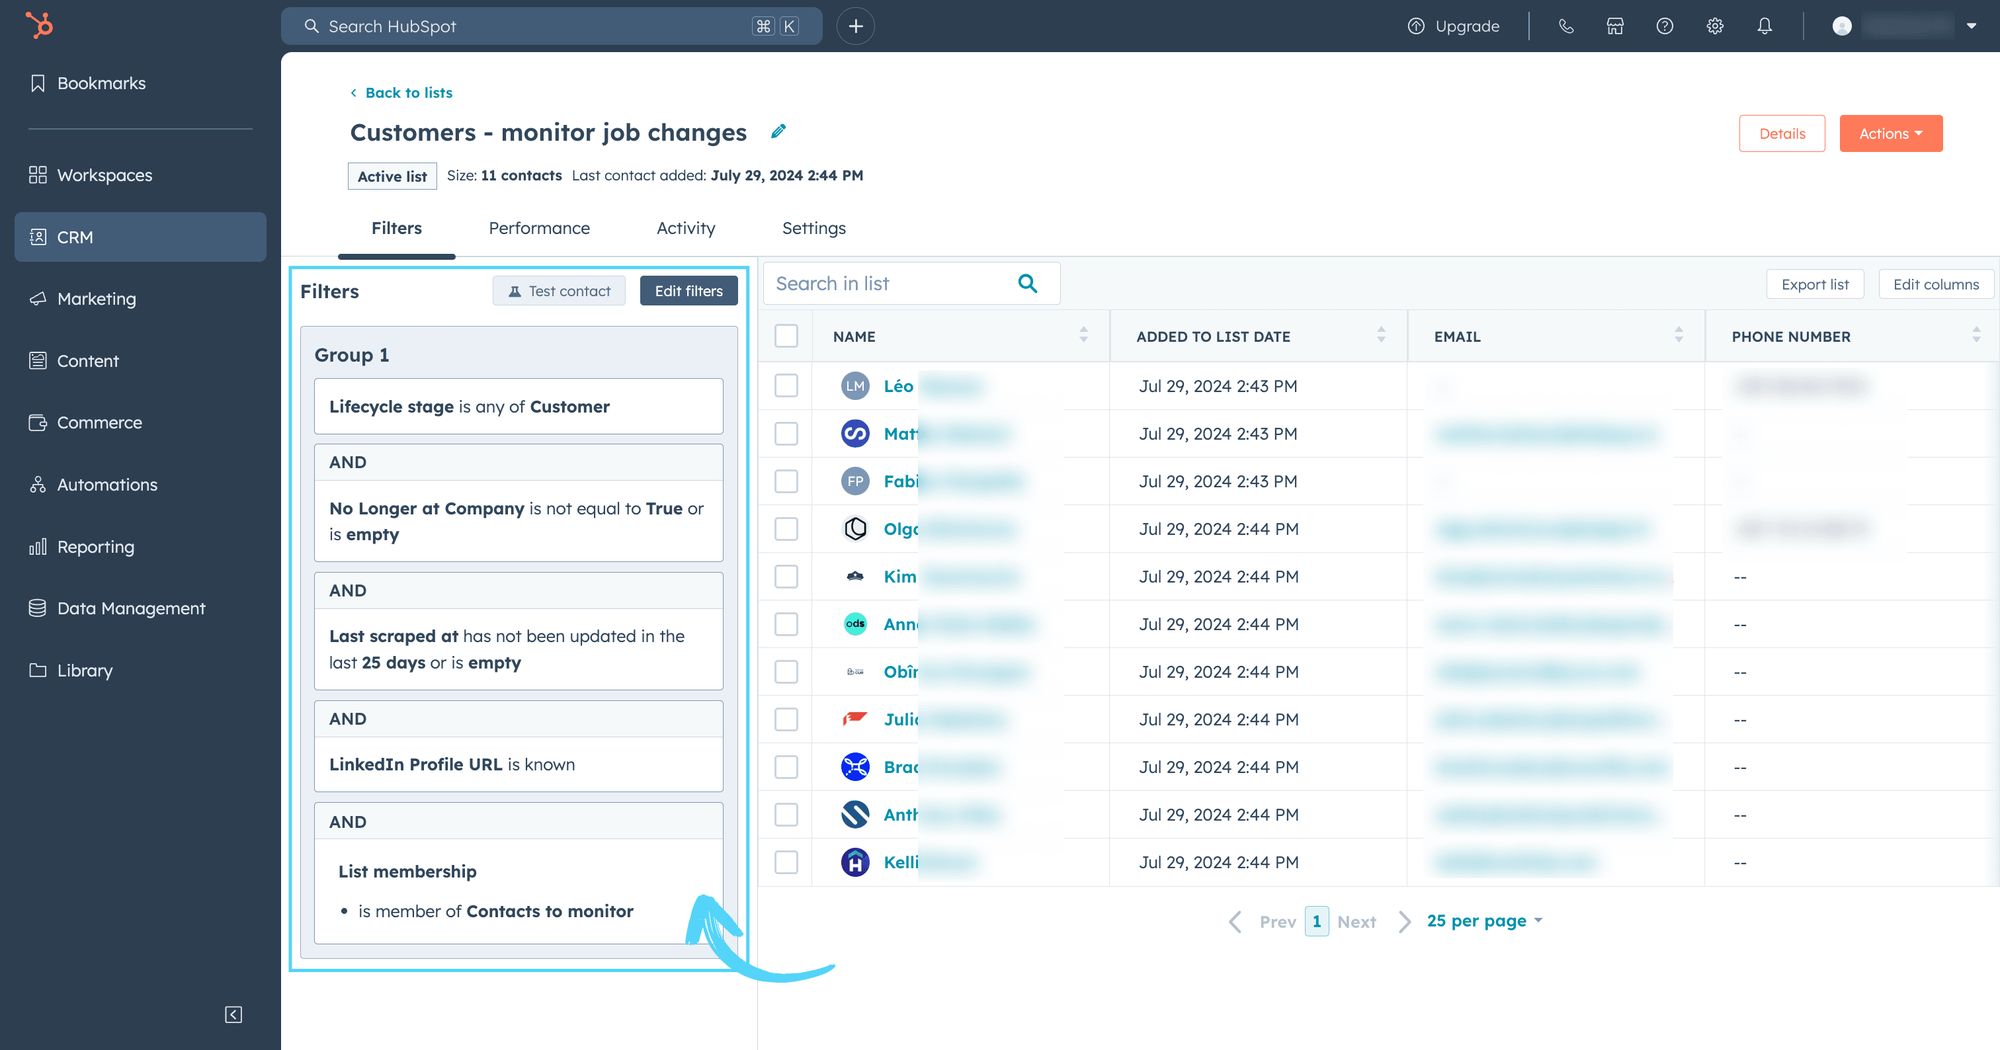Click the Export list button
This screenshot has width=2000, height=1050.
[1815, 284]
